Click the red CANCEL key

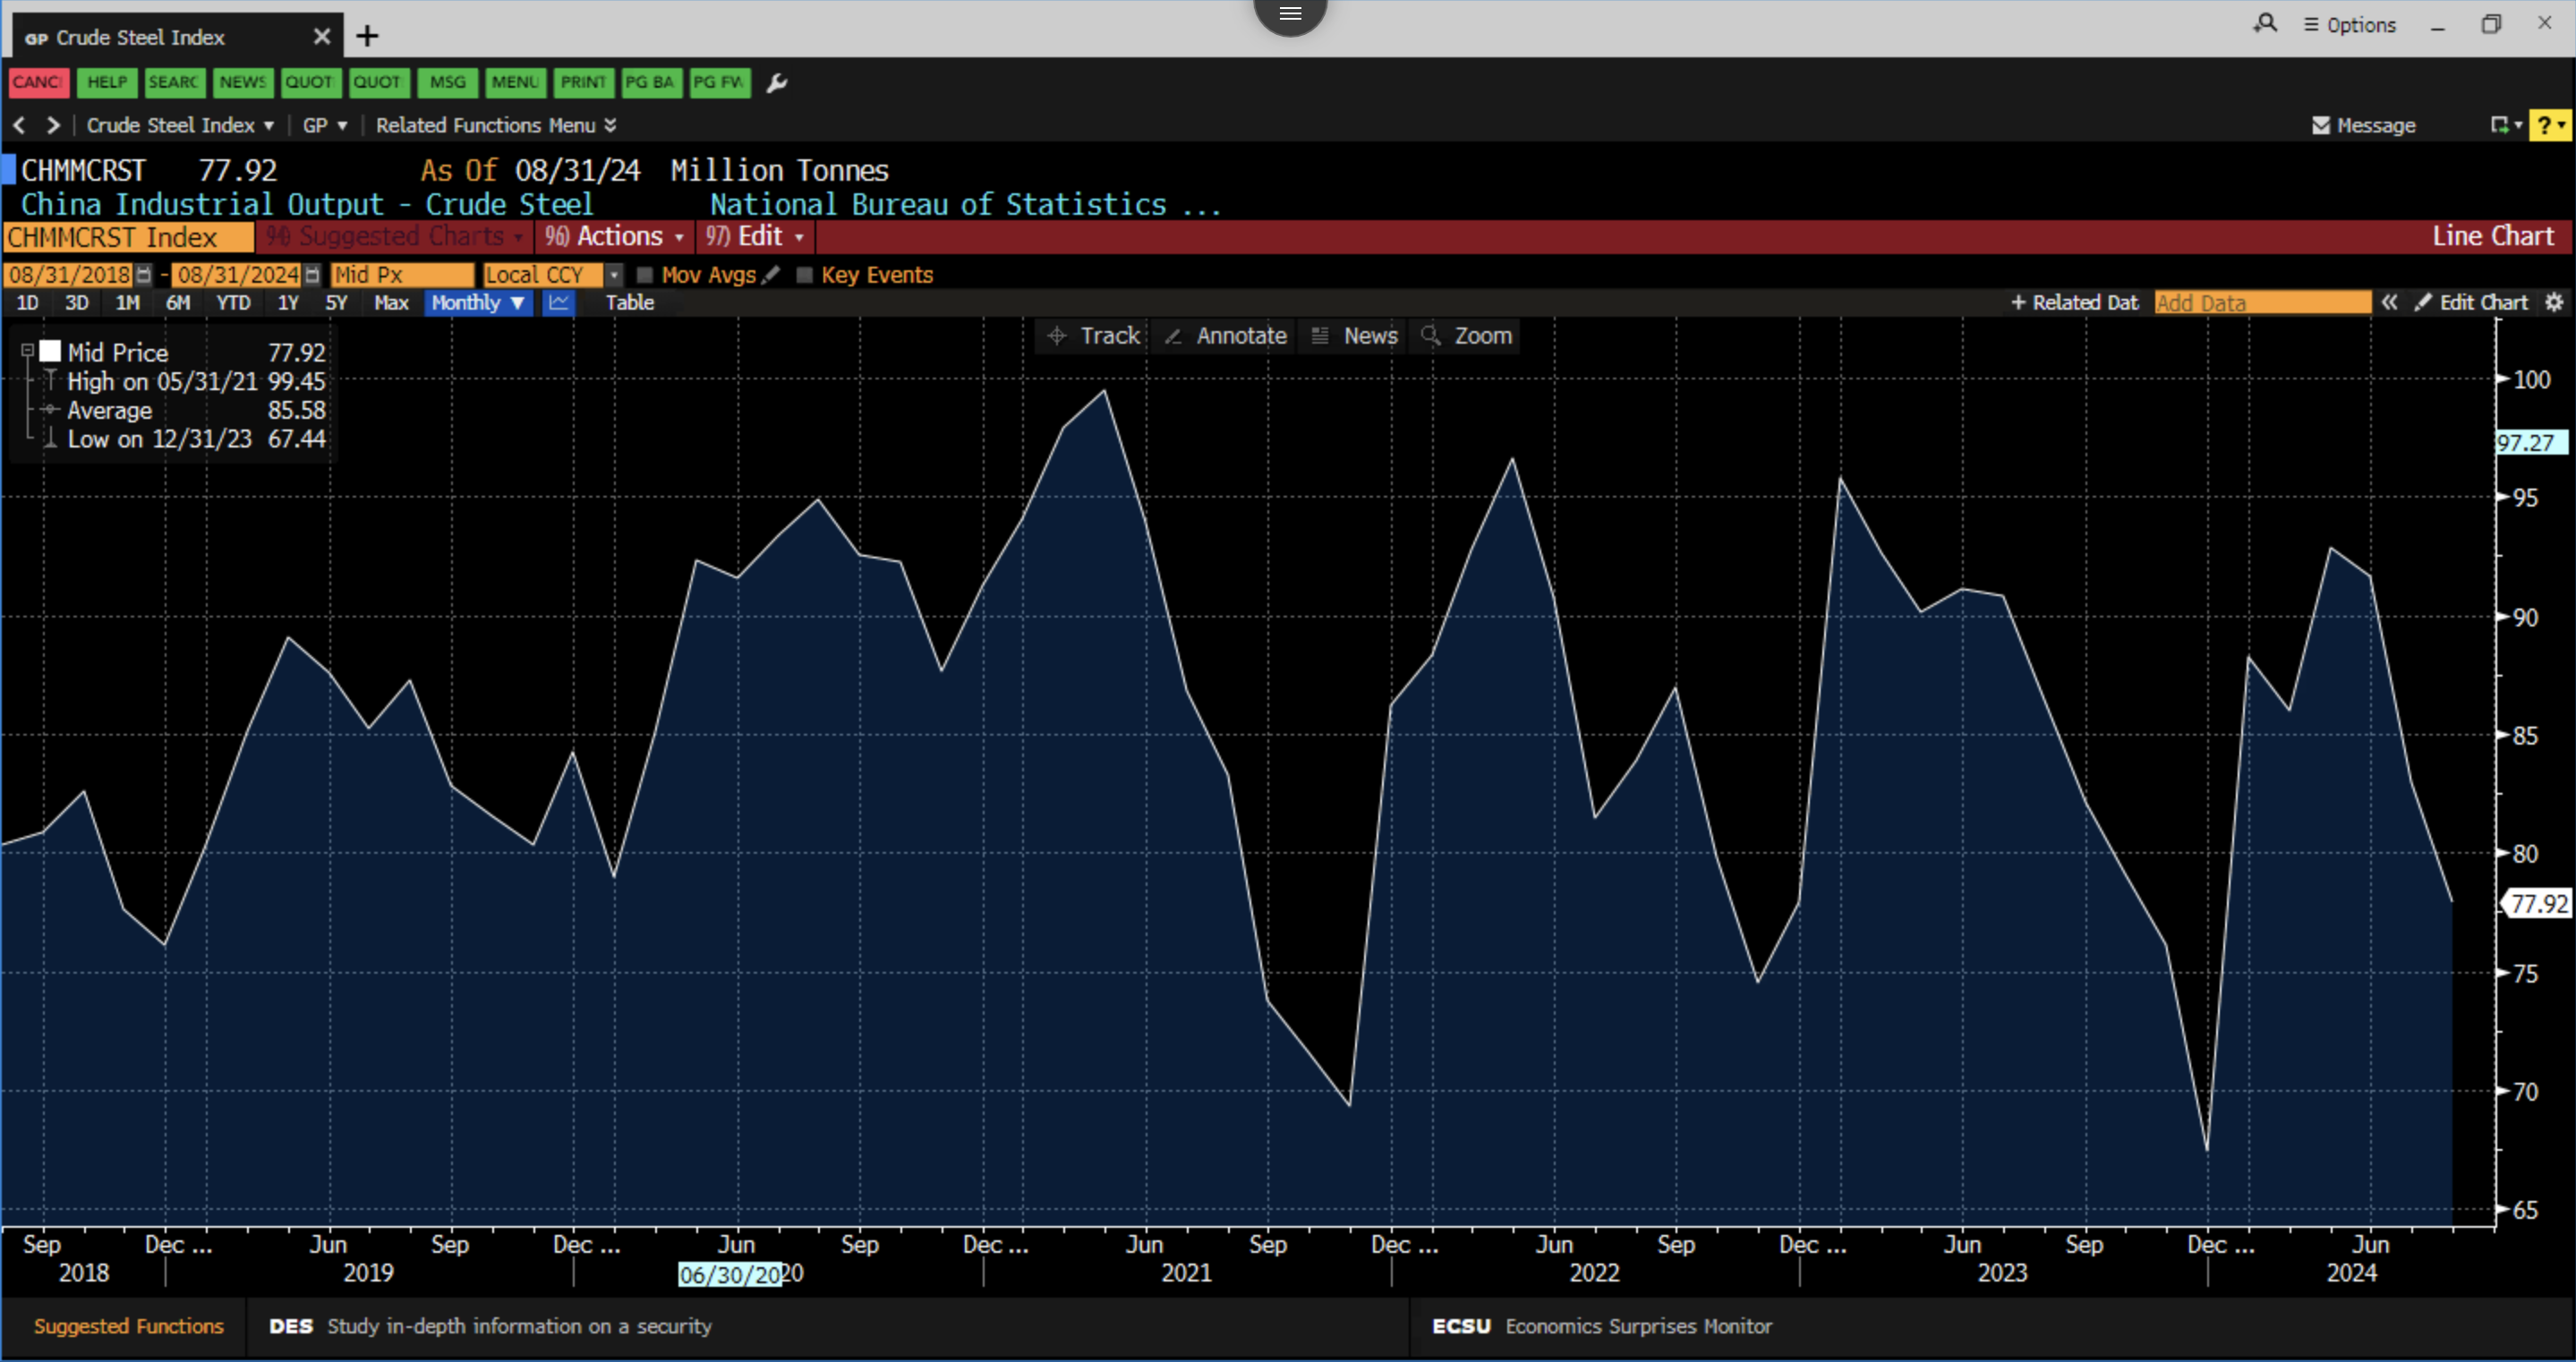pyautogui.click(x=38, y=82)
